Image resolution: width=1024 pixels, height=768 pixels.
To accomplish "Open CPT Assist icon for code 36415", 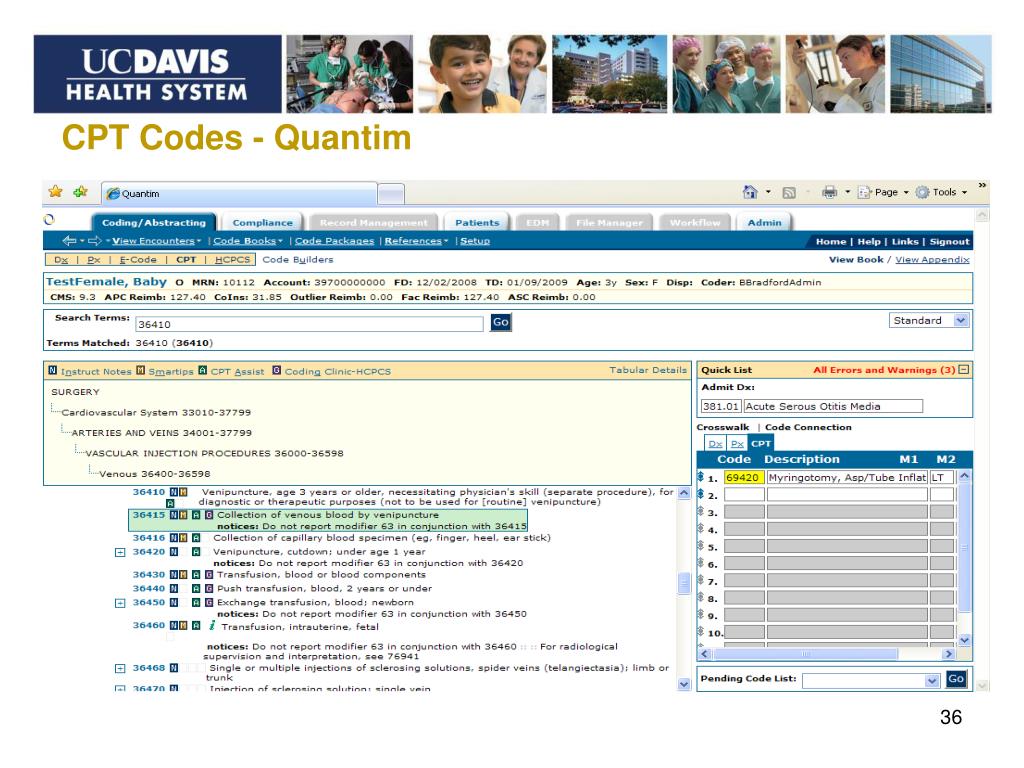I will click(195, 515).
